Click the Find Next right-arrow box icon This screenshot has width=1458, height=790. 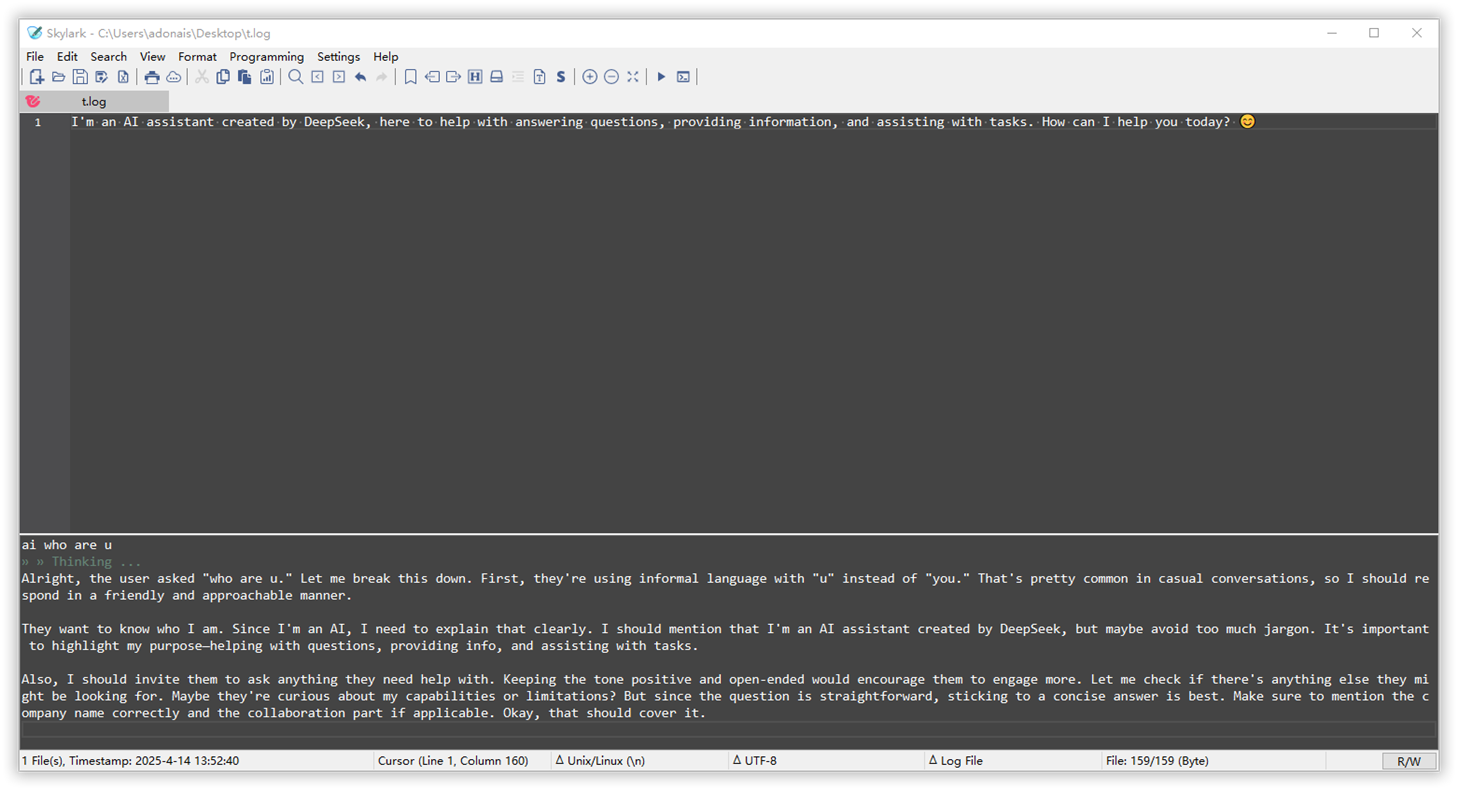pyautogui.click(x=338, y=77)
